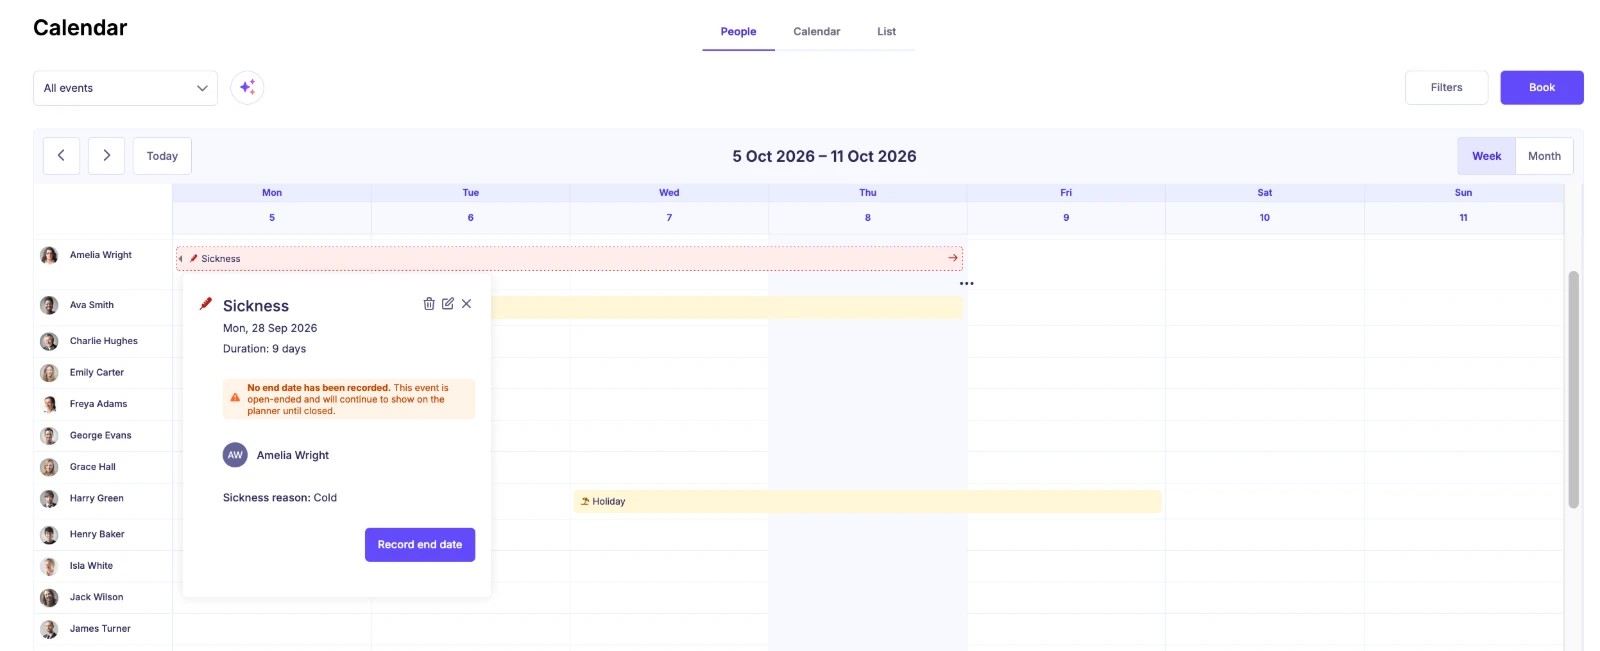The width and height of the screenshot is (1600, 651).
Task: Click the name James Turner in people list
Action: (x=100, y=629)
